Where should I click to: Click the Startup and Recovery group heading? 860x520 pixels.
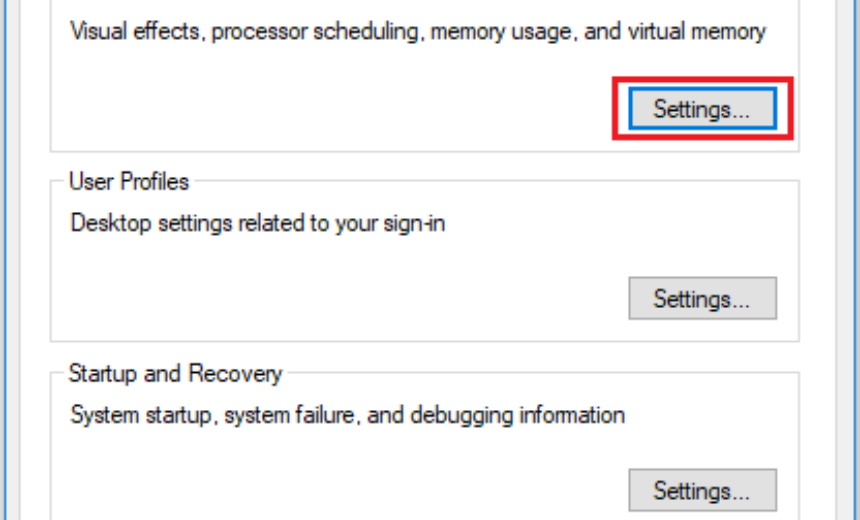point(175,374)
